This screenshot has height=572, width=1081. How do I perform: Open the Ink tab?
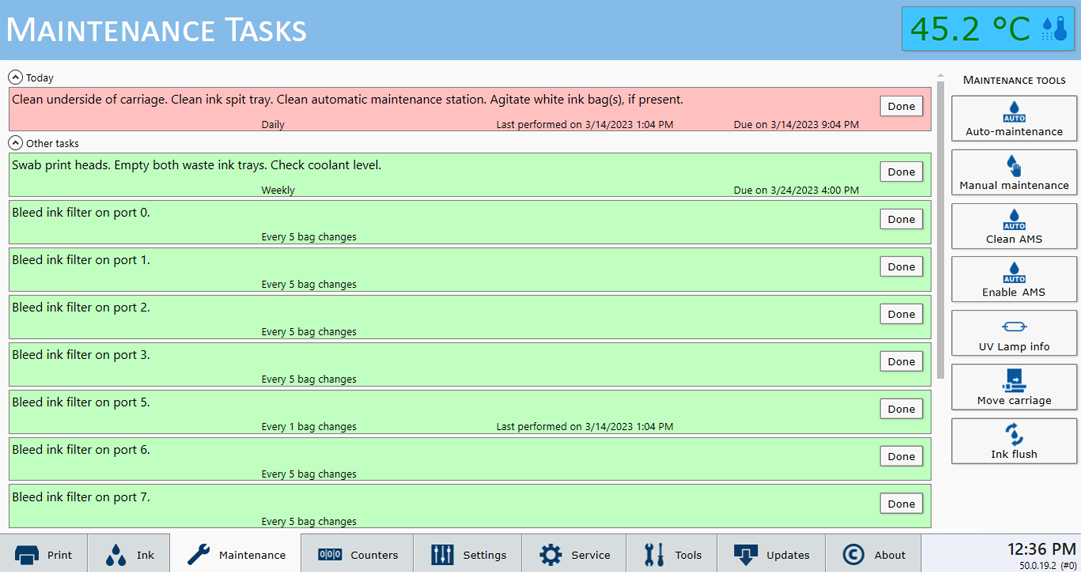130,554
